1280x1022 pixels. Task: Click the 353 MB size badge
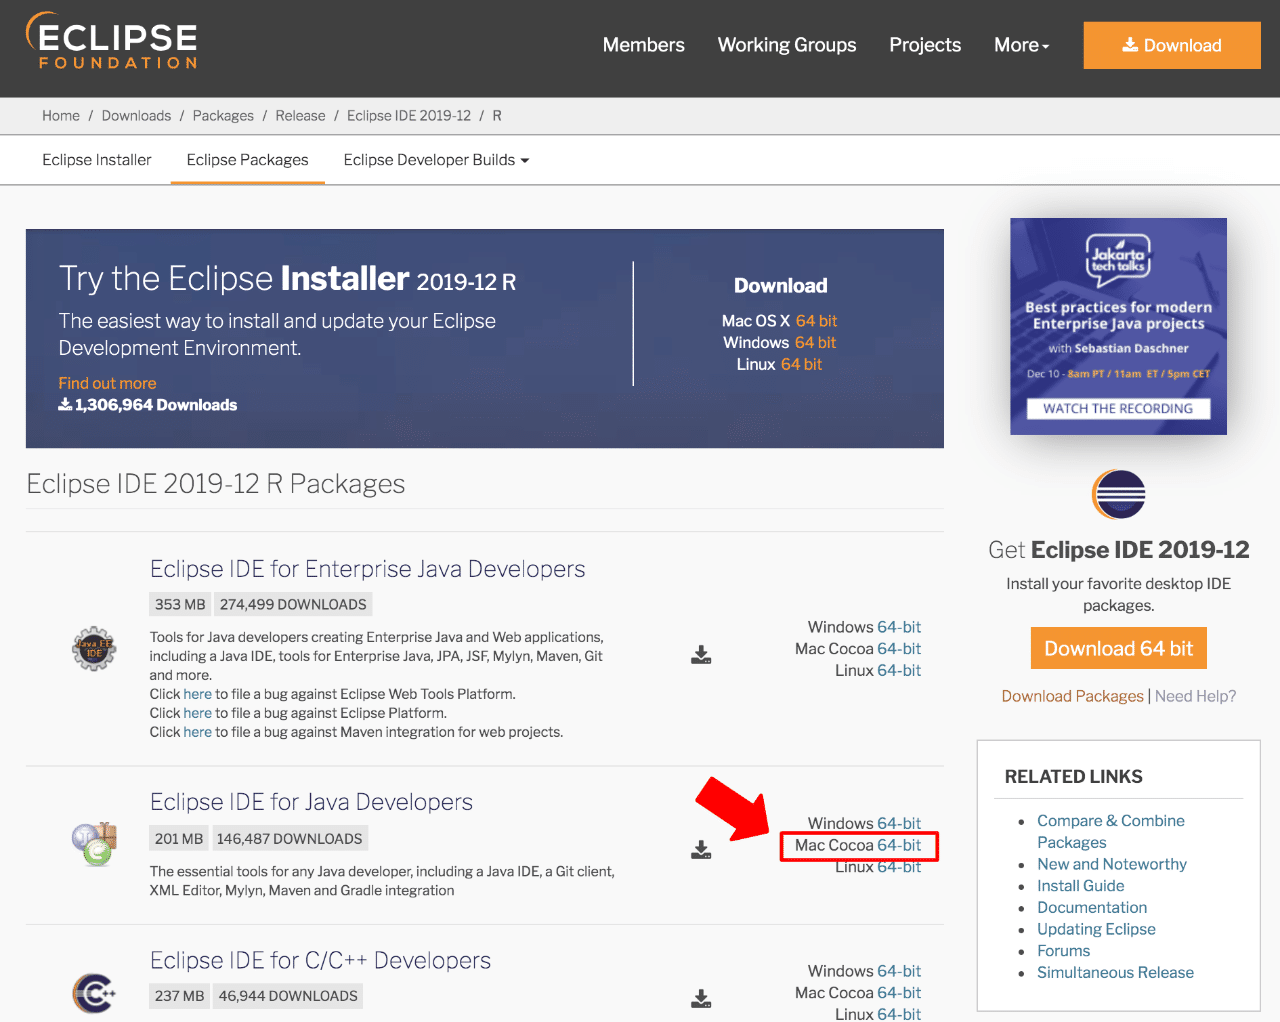point(180,605)
